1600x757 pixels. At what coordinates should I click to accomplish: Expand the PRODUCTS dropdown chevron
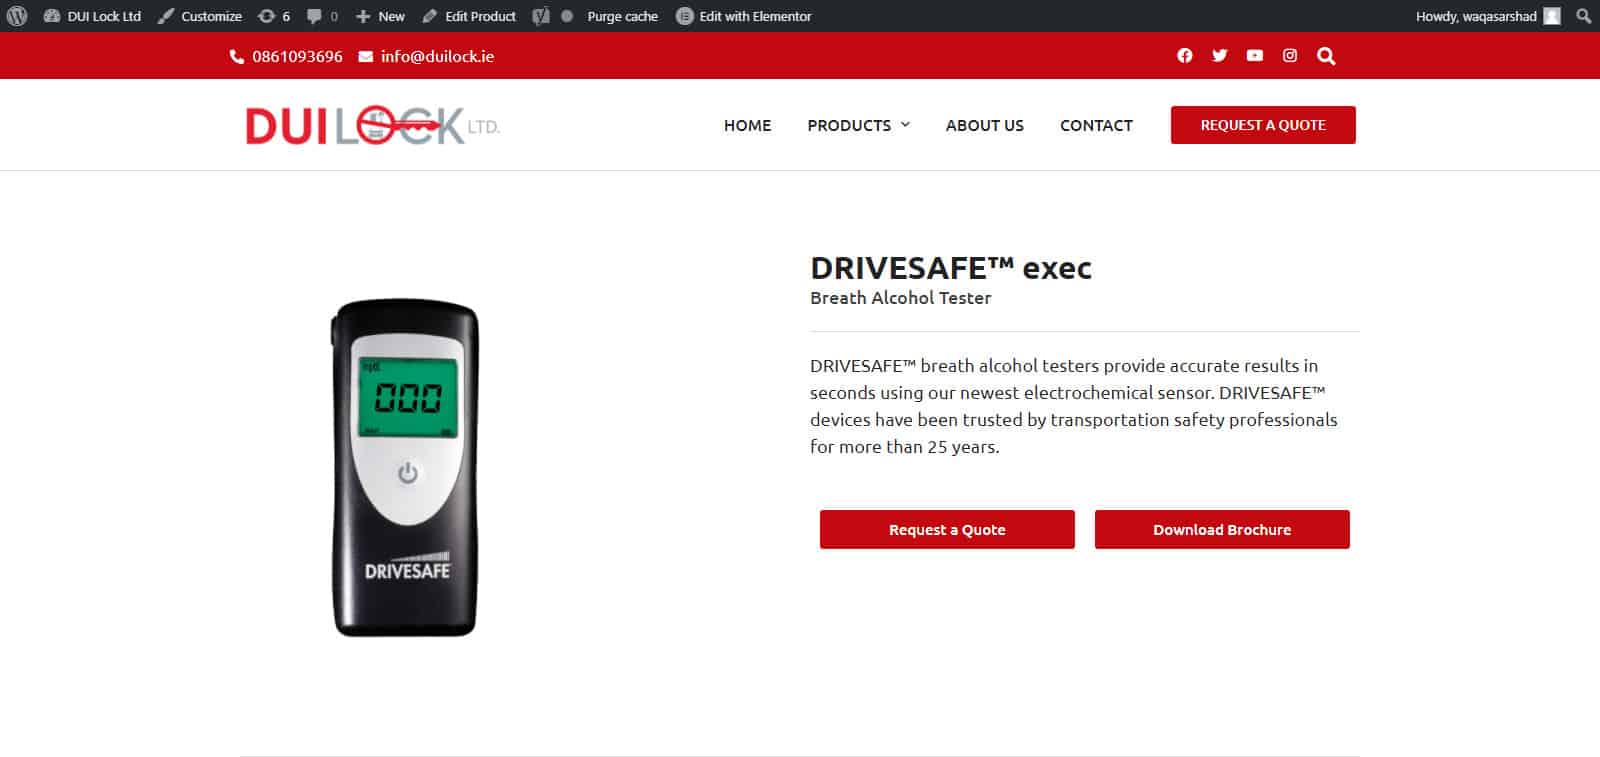pyautogui.click(x=905, y=125)
